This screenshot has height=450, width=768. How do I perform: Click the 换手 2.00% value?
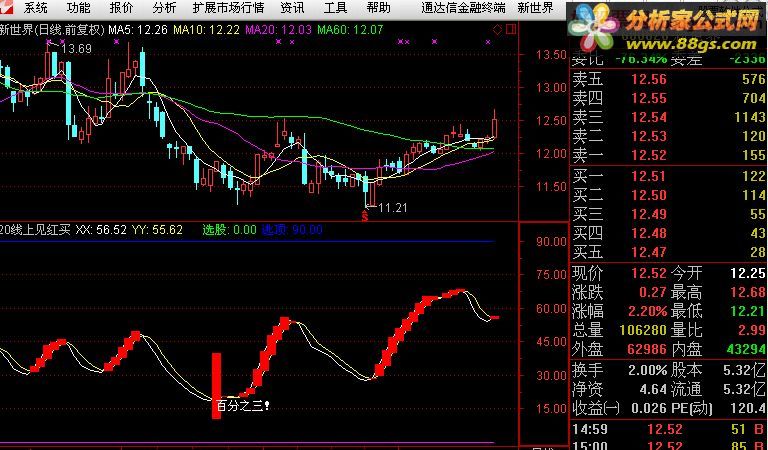pos(648,370)
